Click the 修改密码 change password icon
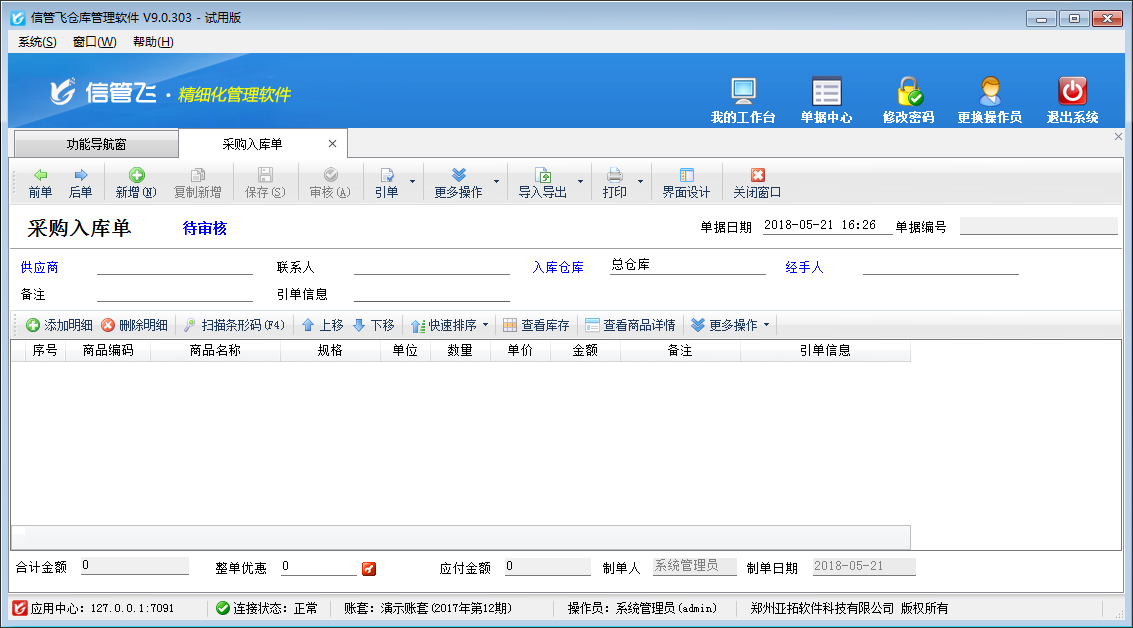The height and width of the screenshot is (628, 1133). pyautogui.click(x=908, y=95)
